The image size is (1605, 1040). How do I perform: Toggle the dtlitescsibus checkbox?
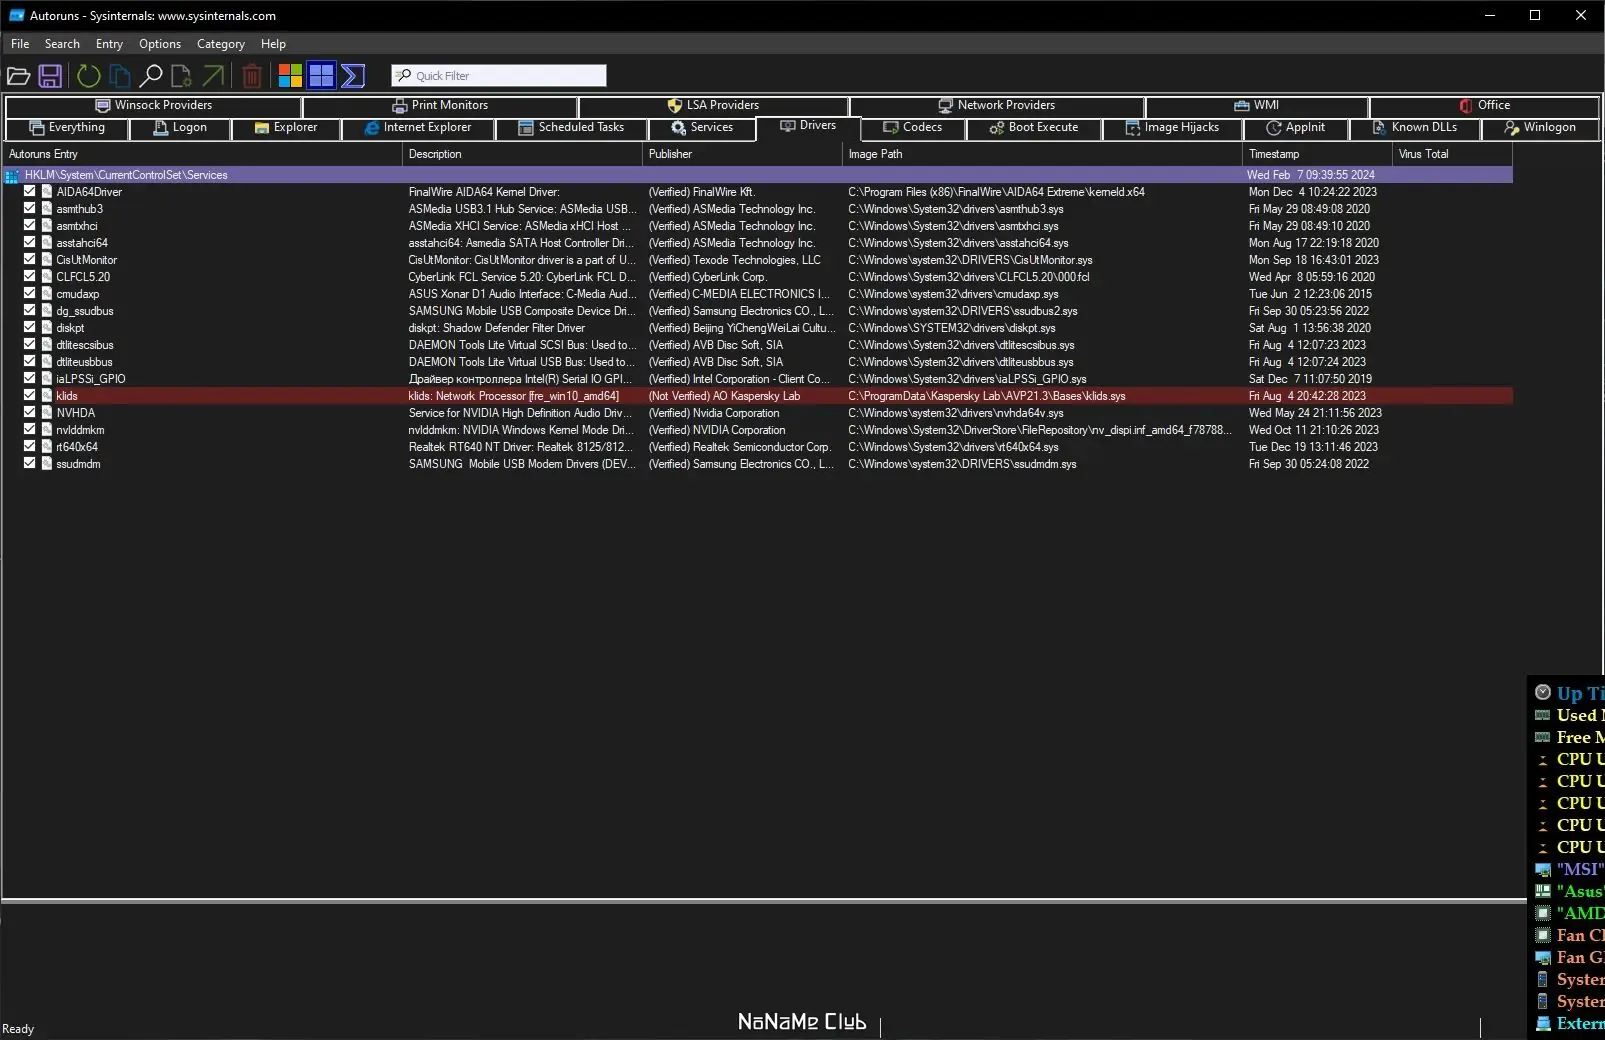click(x=29, y=344)
